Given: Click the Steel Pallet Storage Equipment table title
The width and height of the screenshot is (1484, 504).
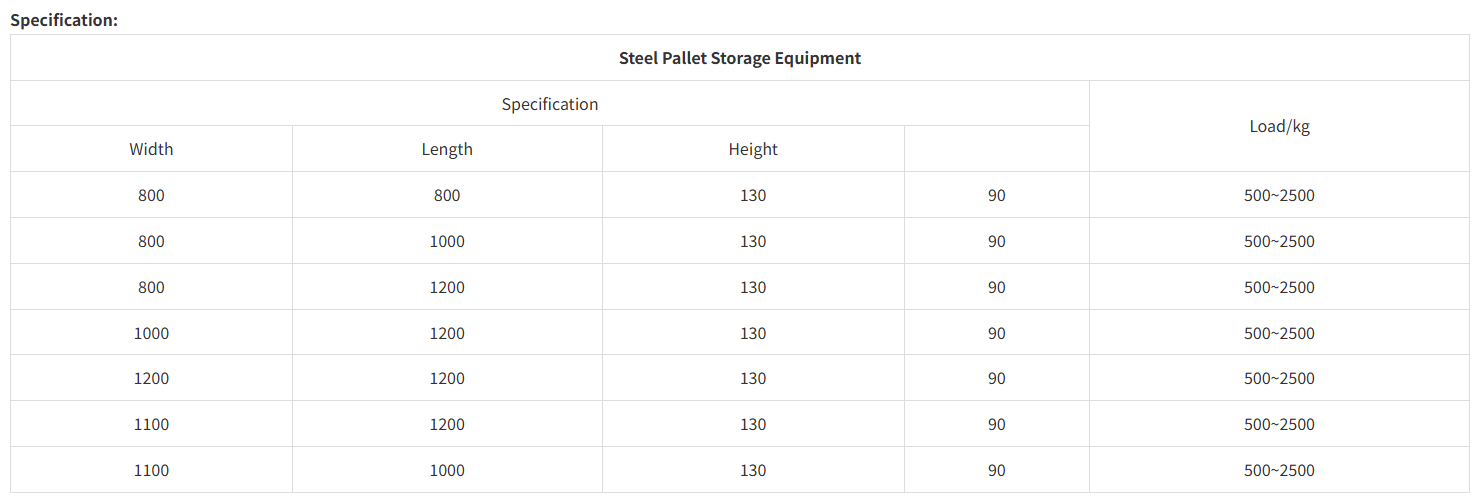Looking at the screenshot, I should (739, 58).
